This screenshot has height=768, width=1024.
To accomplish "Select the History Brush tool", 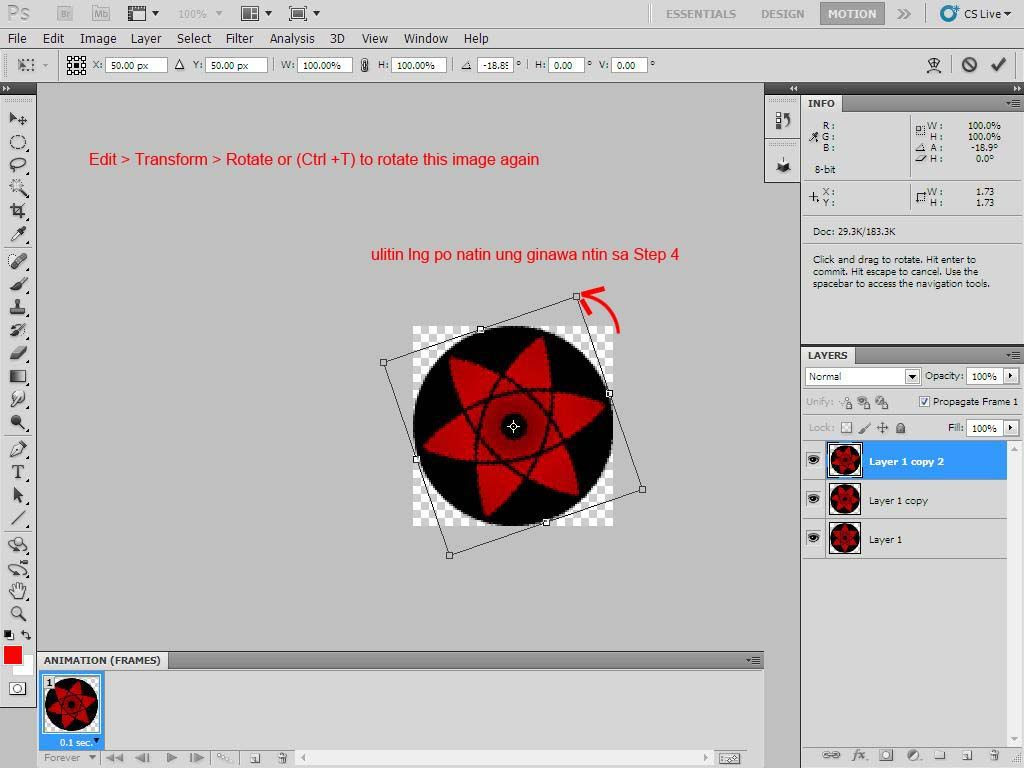I will [18, 330].
